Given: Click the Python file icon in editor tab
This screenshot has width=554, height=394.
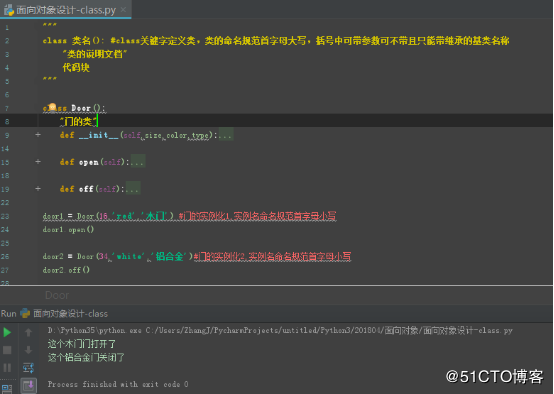Looking at the screenshot, I should tap(9, 10).
